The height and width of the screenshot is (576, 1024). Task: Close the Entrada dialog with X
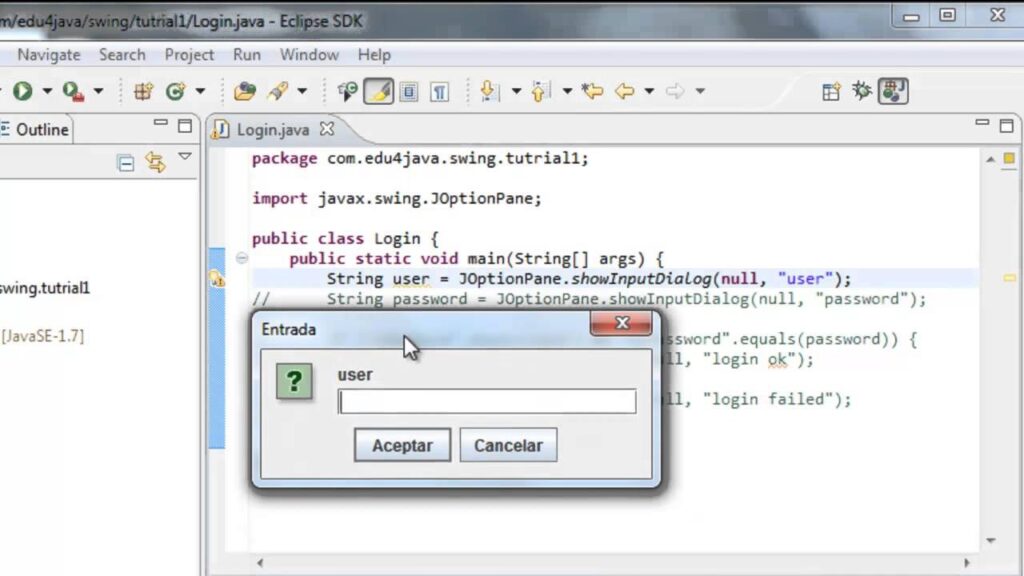(621, 324)
